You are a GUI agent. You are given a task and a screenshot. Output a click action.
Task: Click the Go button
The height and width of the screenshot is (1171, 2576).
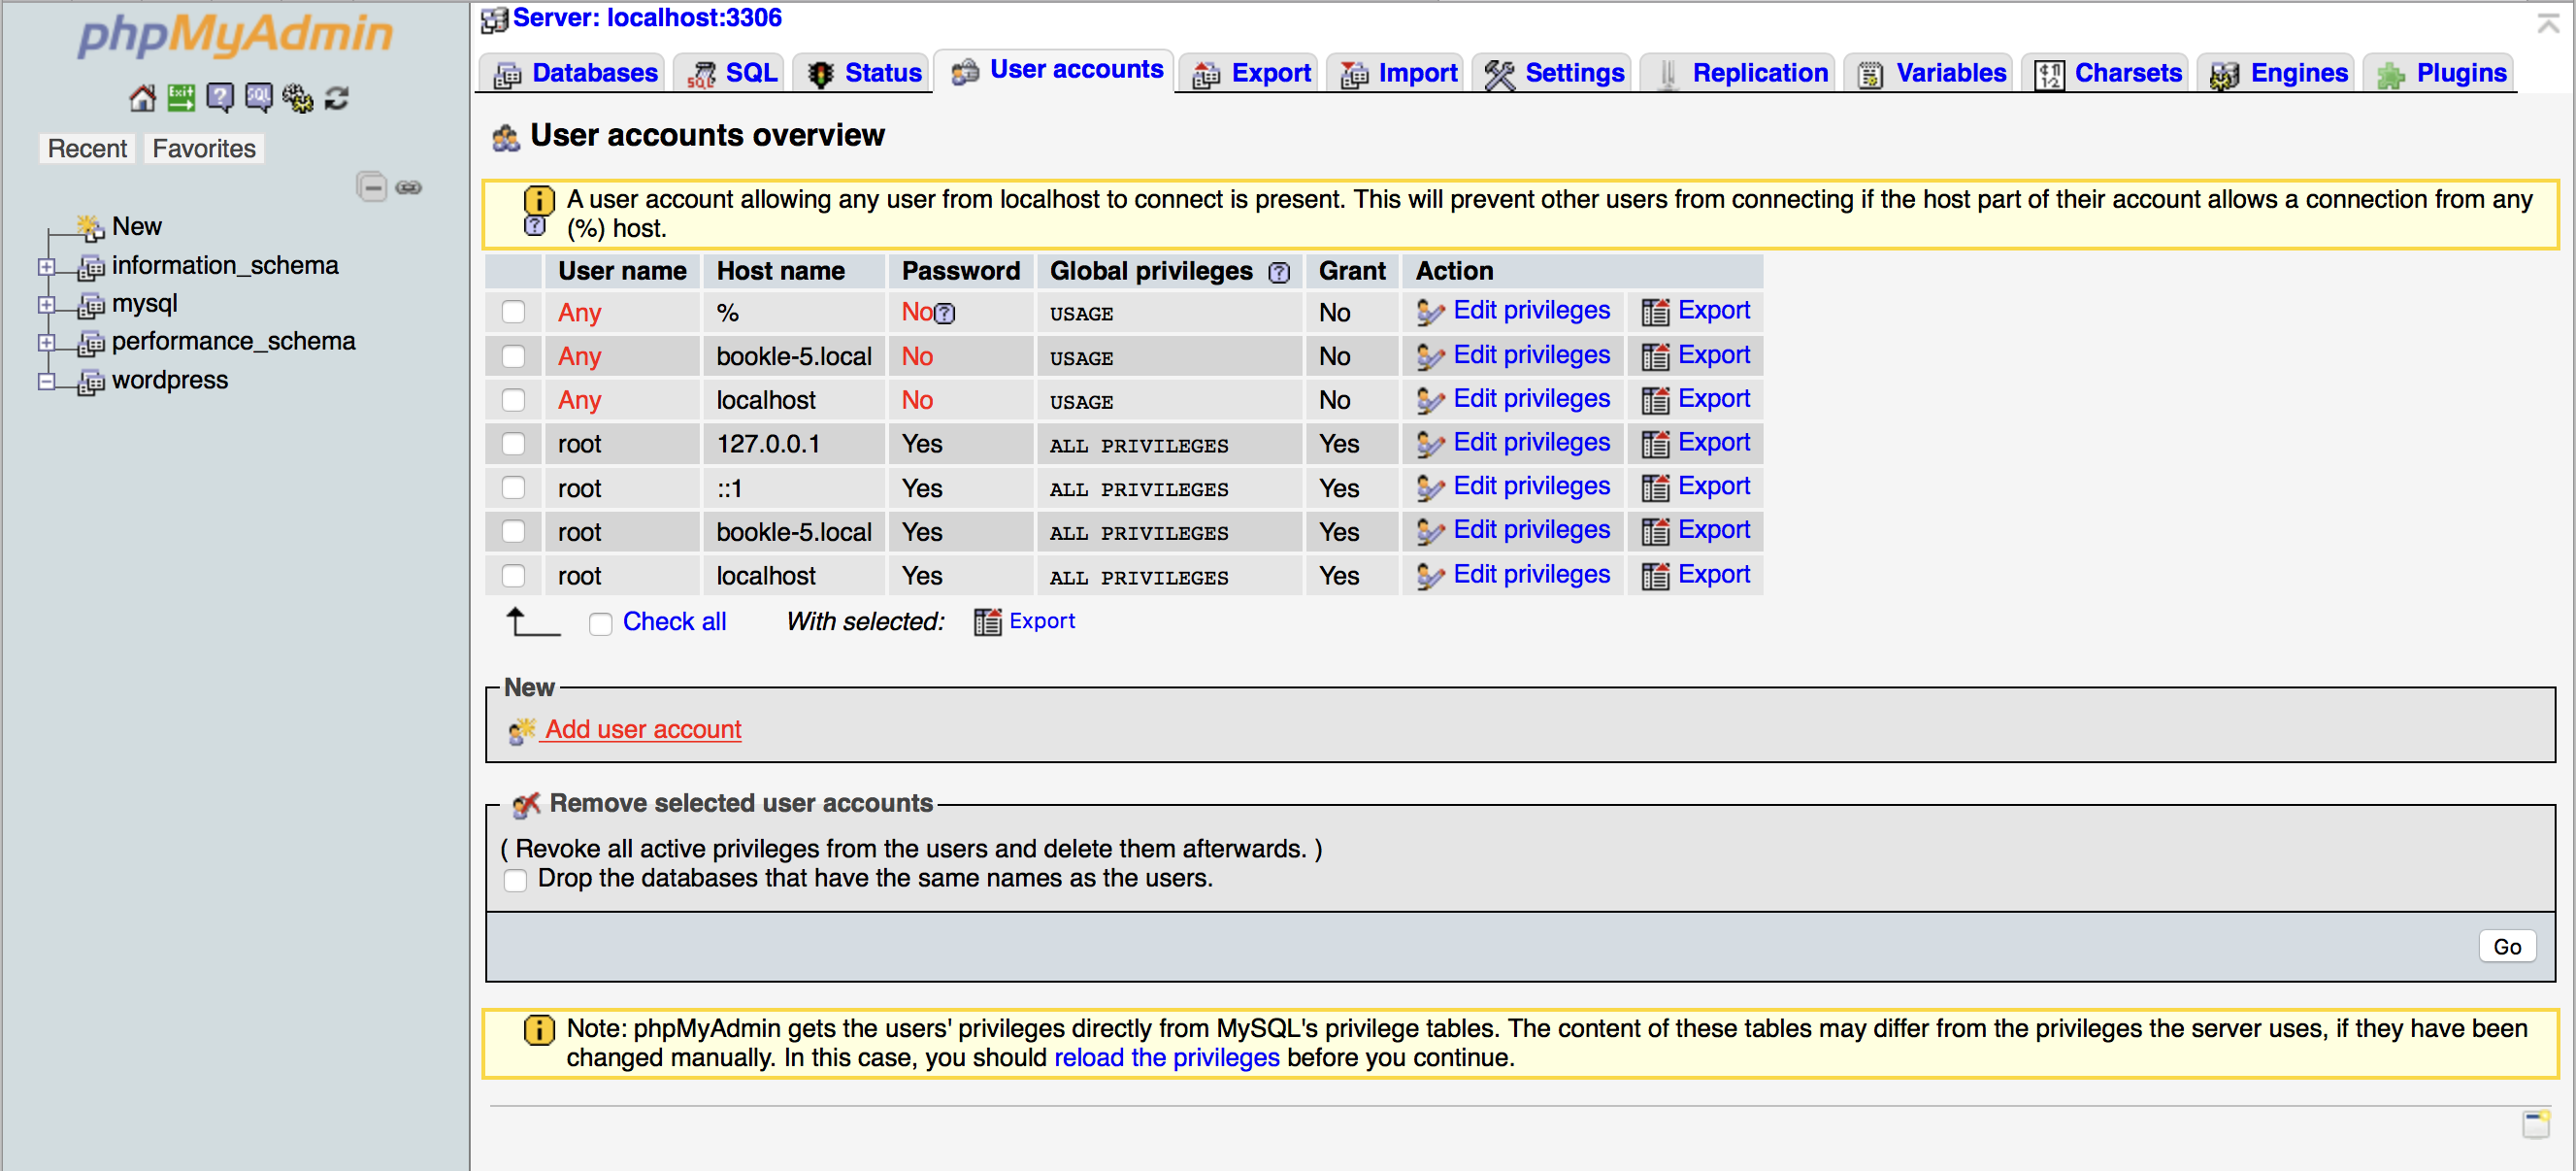click(x=2507, y=947)
